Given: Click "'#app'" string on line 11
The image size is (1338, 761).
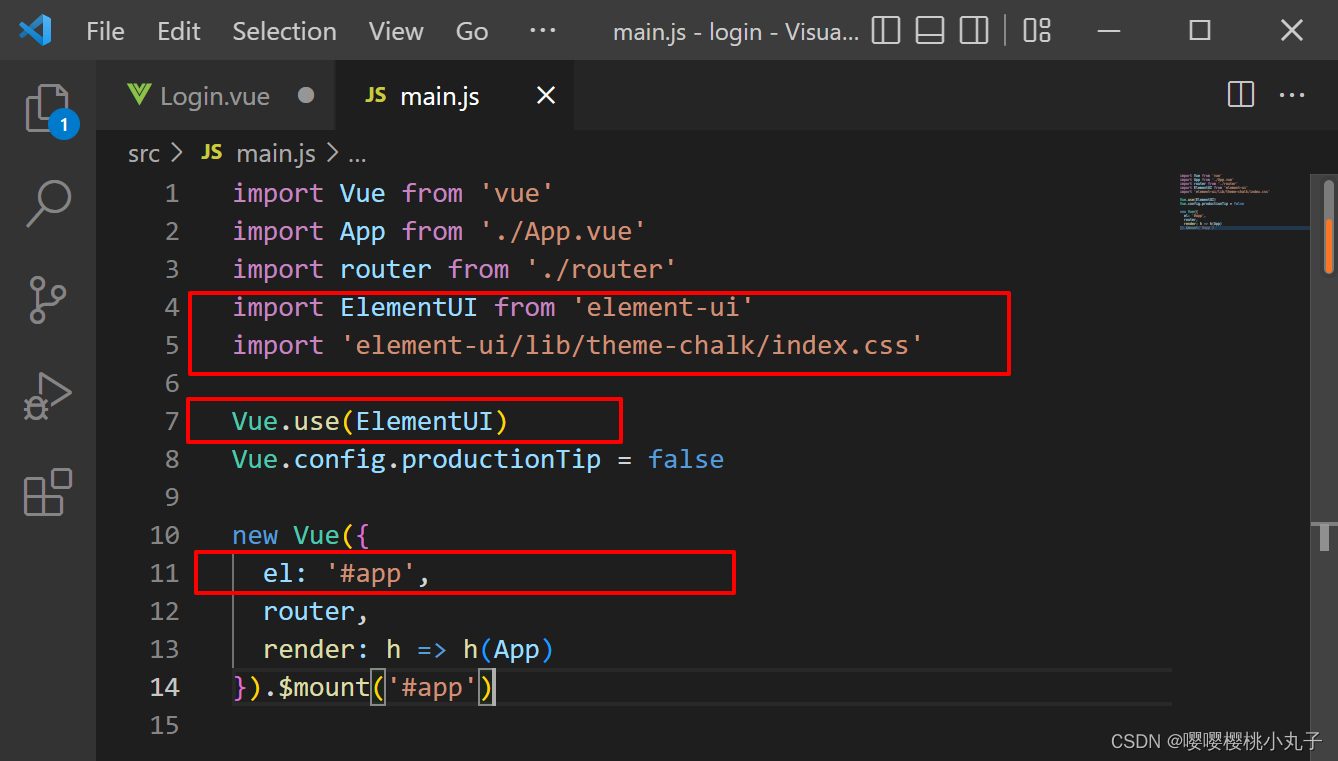Looking at the screenshot, I should pyautogui.click(x=370, y=573).
